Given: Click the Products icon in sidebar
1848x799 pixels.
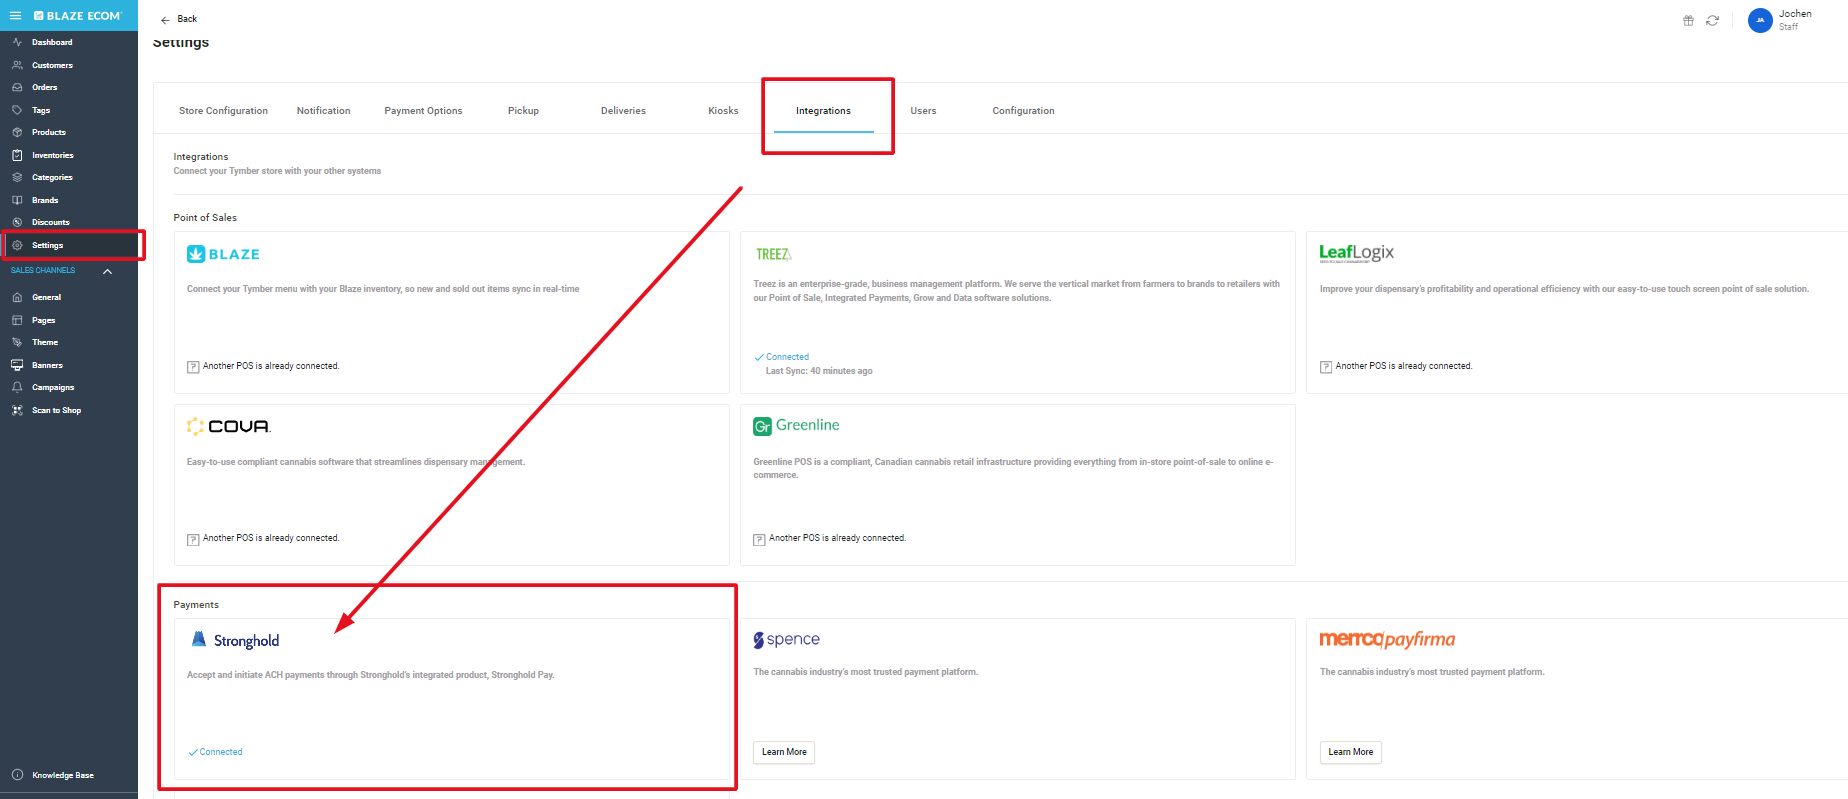Looking at the screenshot, I should pyautogui.click(x=17, y=132).
